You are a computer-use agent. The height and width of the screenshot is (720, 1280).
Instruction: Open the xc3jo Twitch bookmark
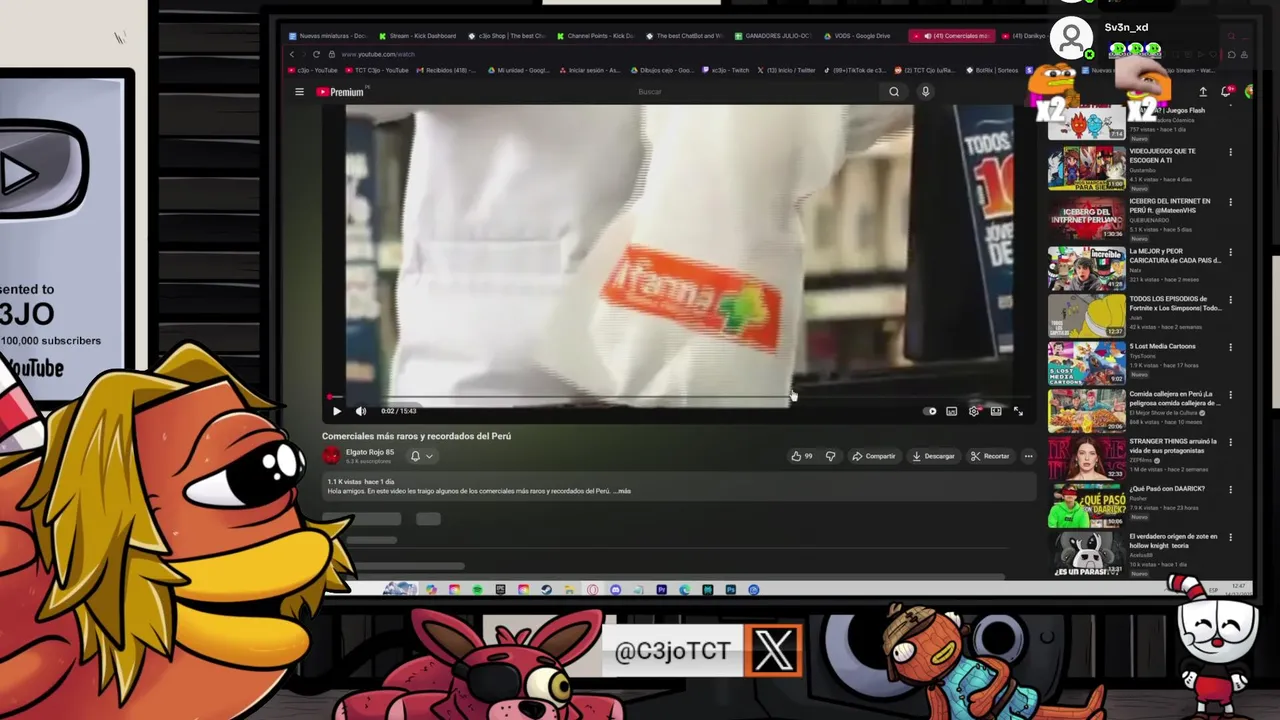tap(726, 70)
